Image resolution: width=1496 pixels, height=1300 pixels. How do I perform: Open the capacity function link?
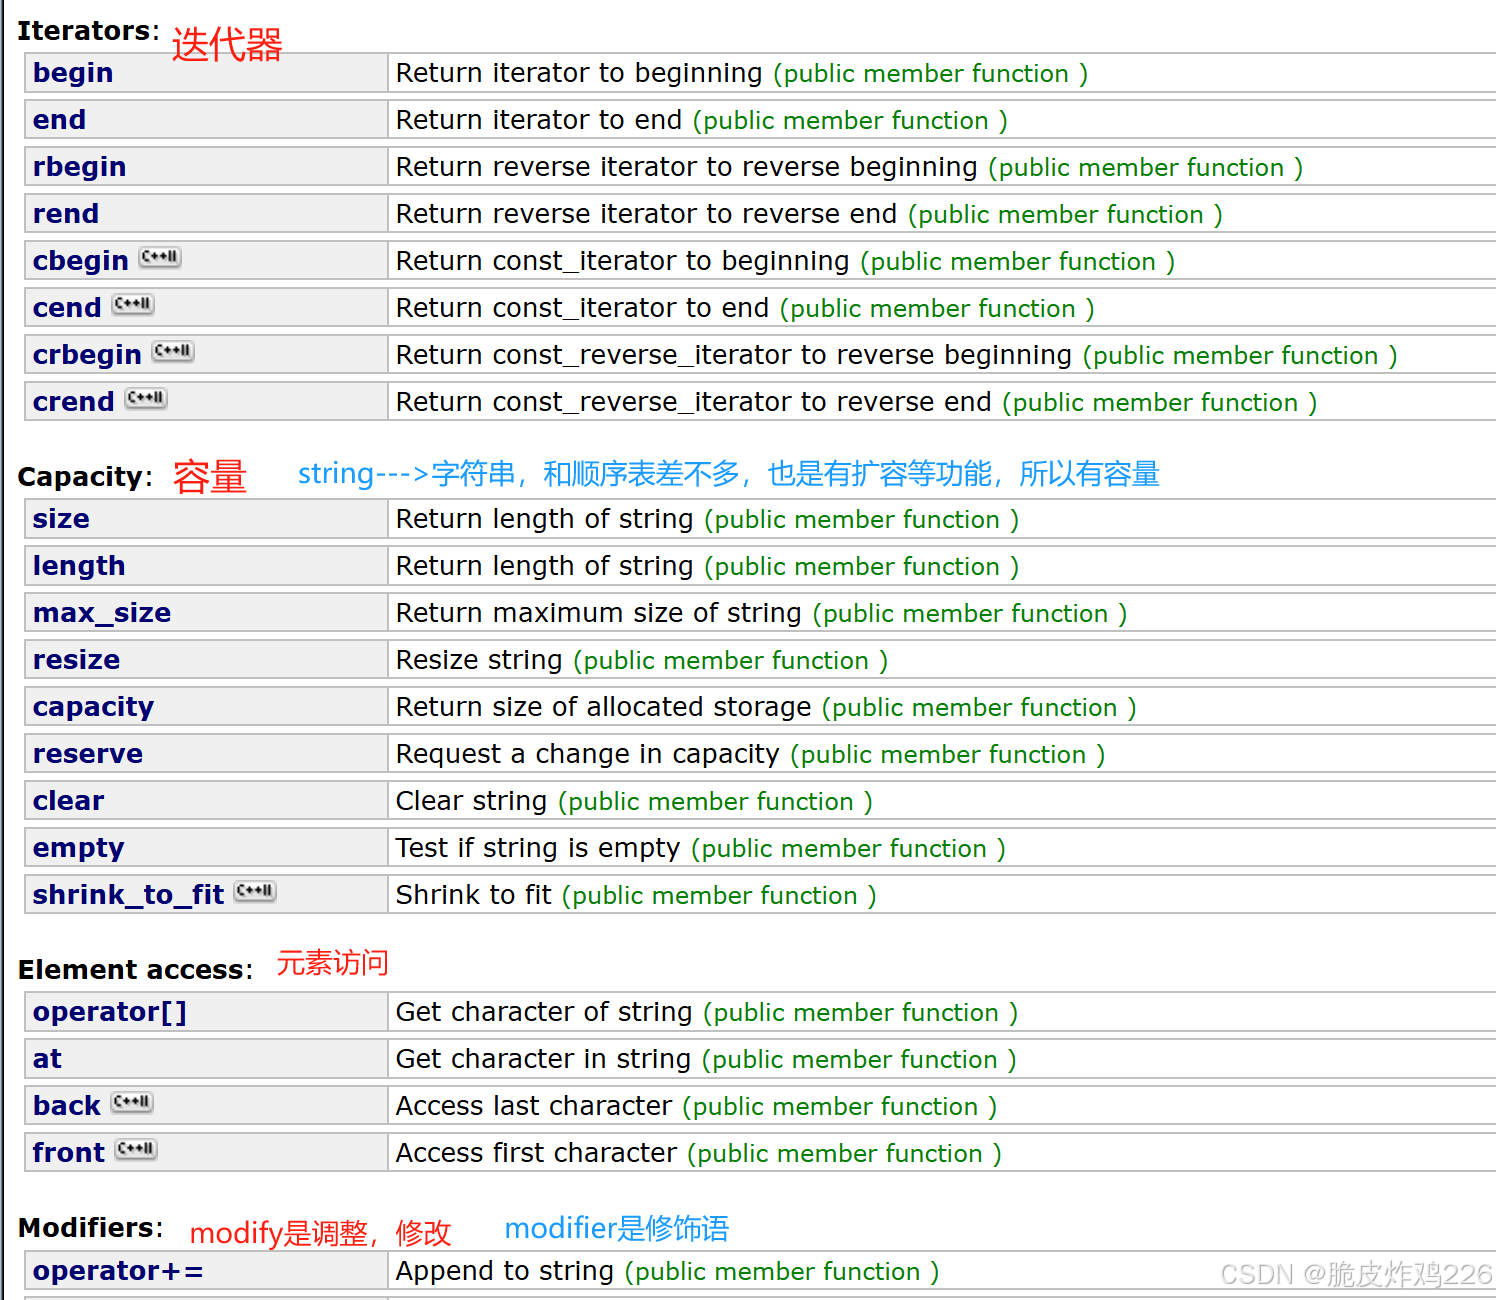[93, 707]
